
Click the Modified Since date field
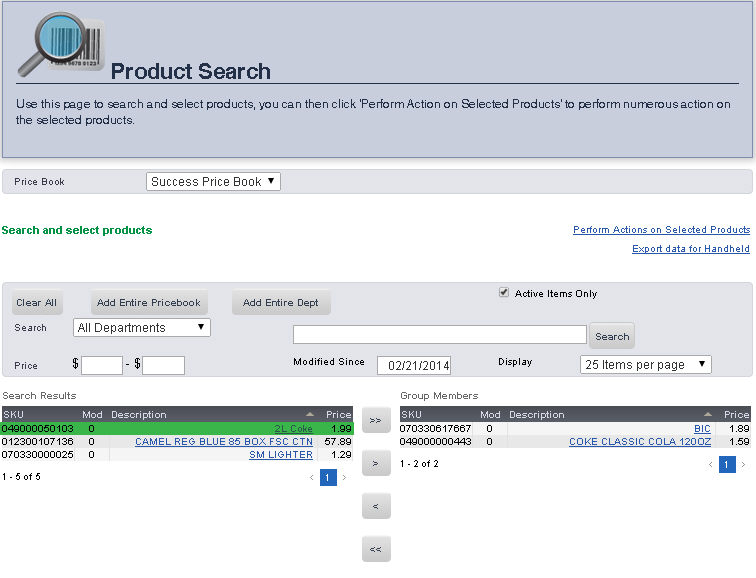[x=414, y=365]
